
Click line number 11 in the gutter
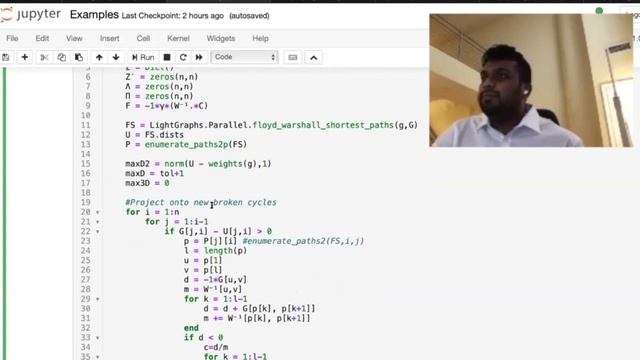point(85,125)
